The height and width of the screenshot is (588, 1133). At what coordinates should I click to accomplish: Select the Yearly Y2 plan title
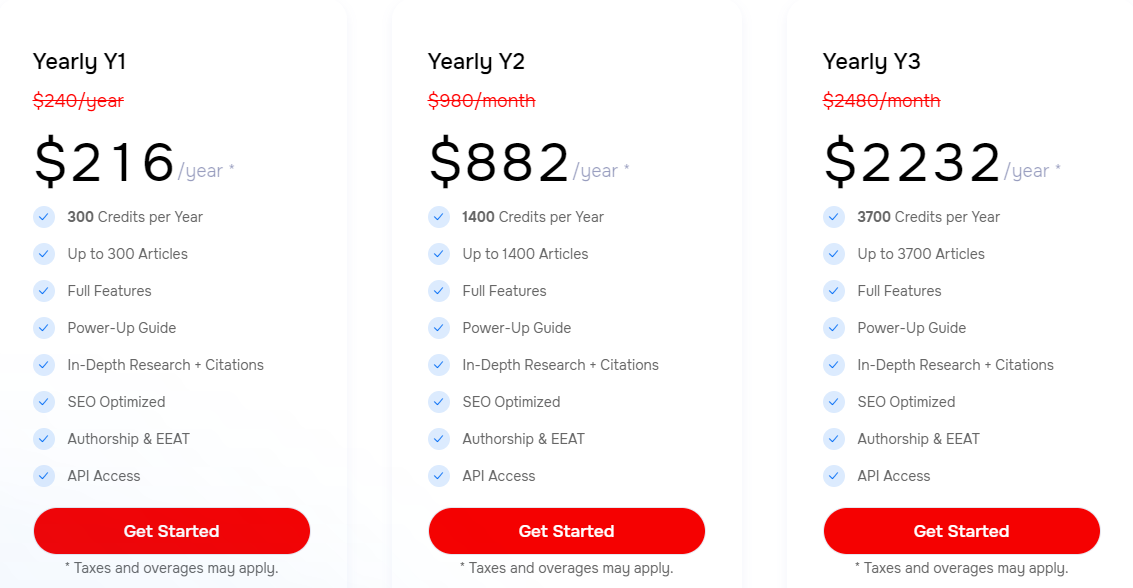476,62
